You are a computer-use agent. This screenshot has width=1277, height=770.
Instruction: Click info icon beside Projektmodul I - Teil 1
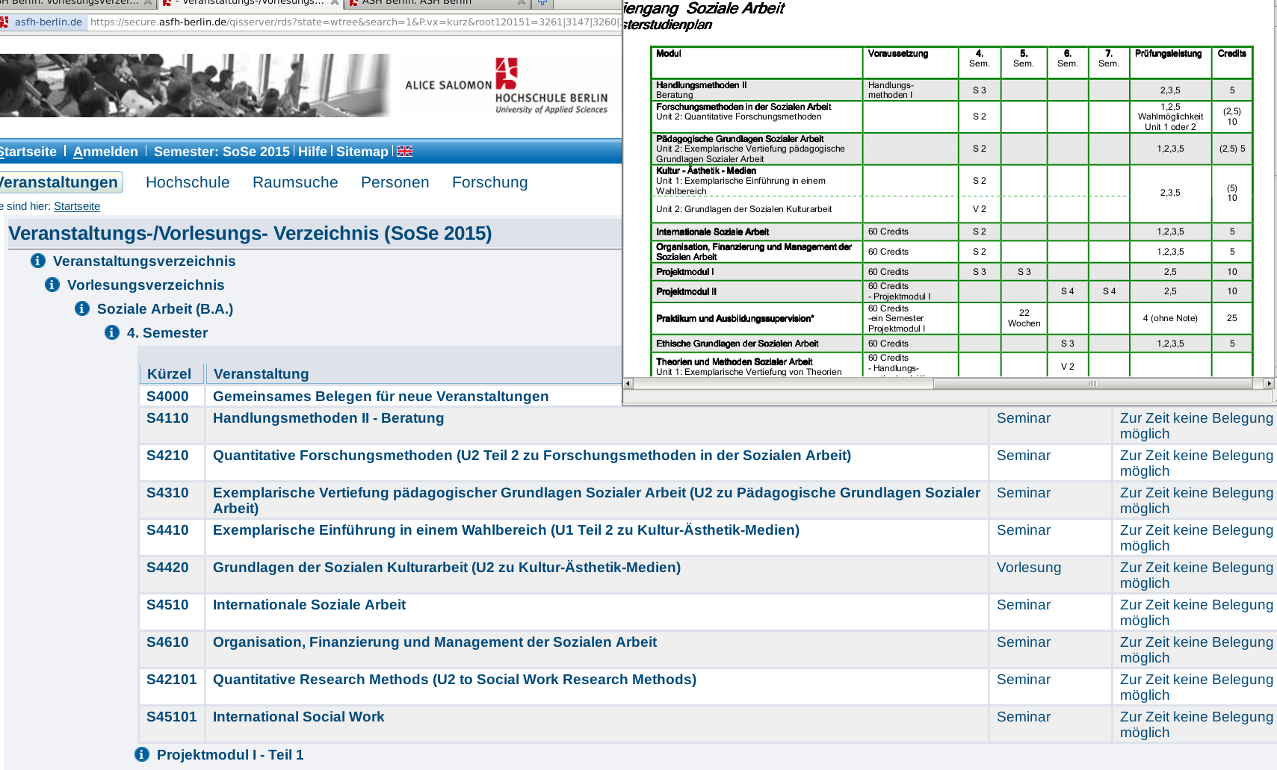(x=142, y=755)
